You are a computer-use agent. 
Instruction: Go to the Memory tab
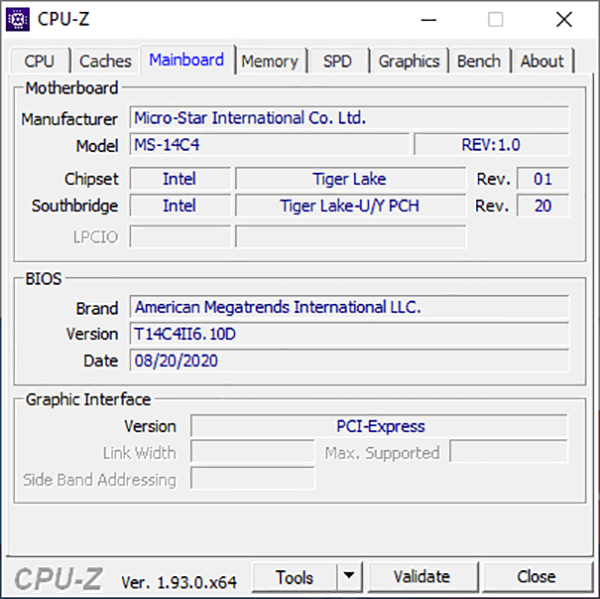(270, 61)
